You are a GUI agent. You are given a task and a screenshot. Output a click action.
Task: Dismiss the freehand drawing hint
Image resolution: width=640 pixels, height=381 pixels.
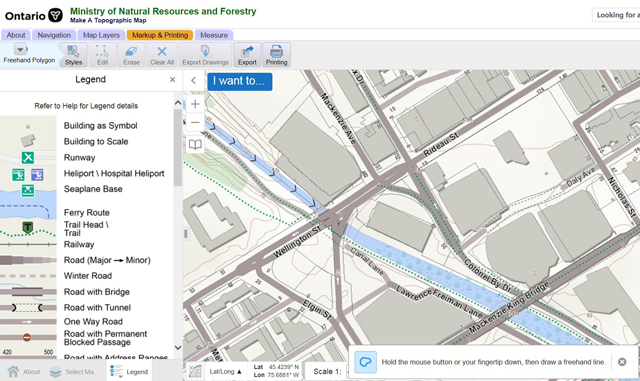click(x=622, y=362)
